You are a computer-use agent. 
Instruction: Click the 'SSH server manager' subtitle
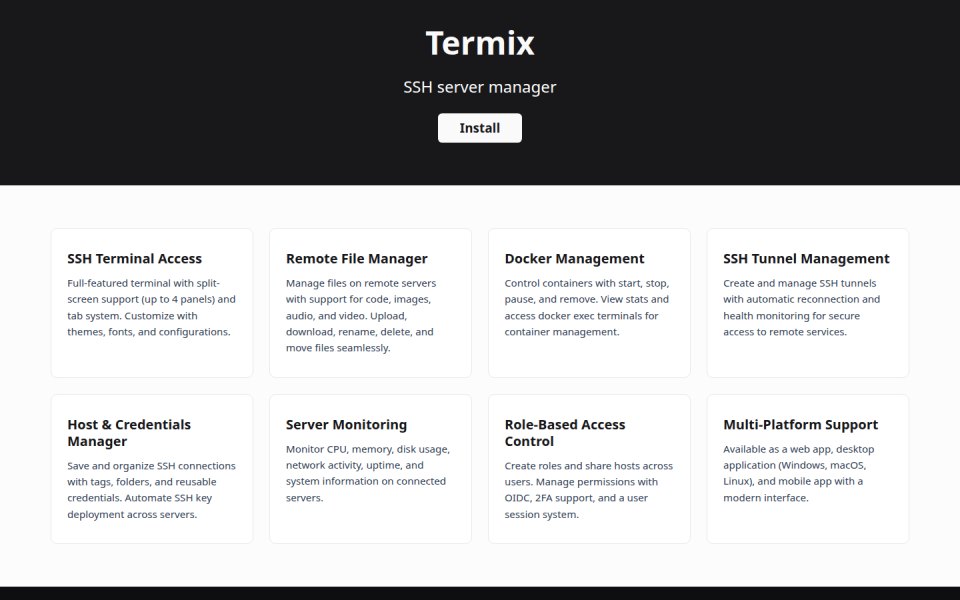coord(479,87)
